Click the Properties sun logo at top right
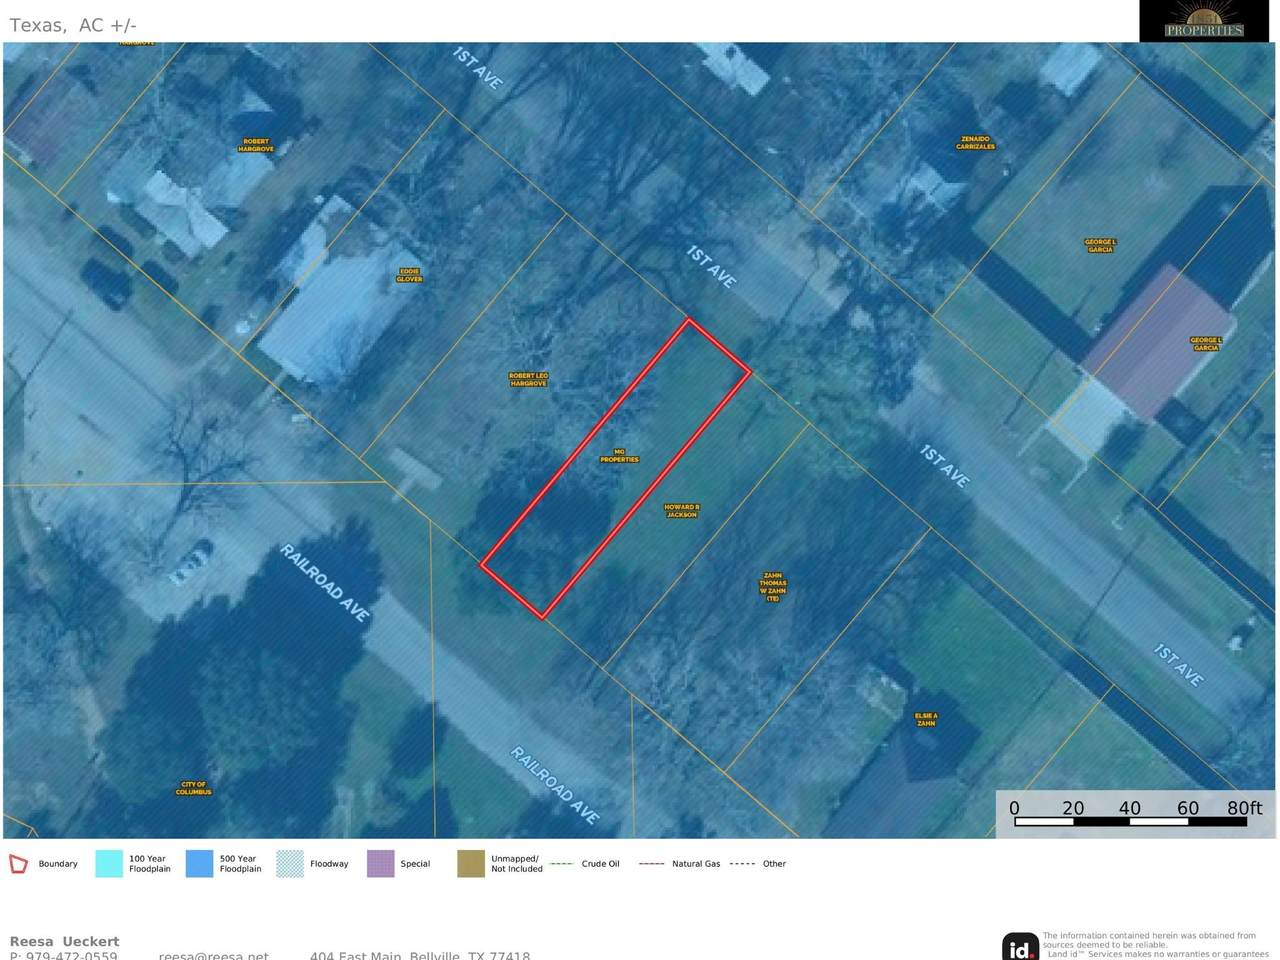1280x960 pixels. pyautogui.click(x=1204, y=21)
